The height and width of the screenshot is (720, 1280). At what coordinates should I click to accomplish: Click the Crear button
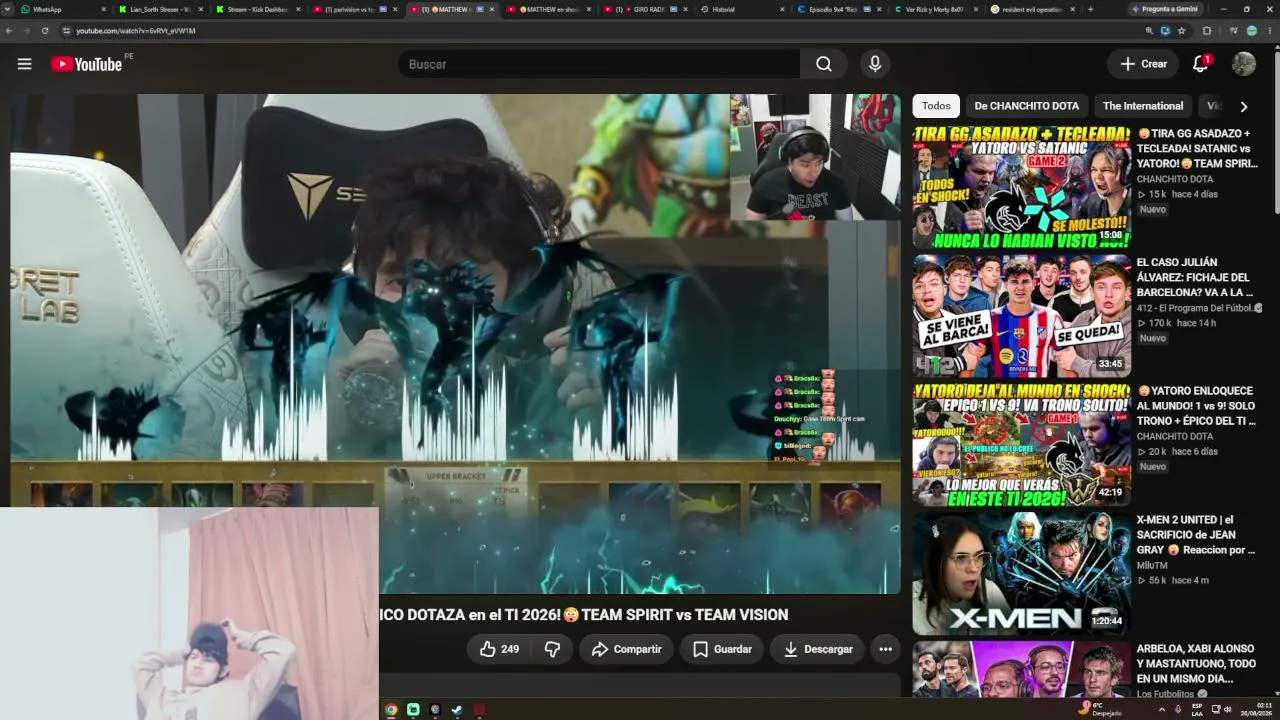[x=1143, y=64]
